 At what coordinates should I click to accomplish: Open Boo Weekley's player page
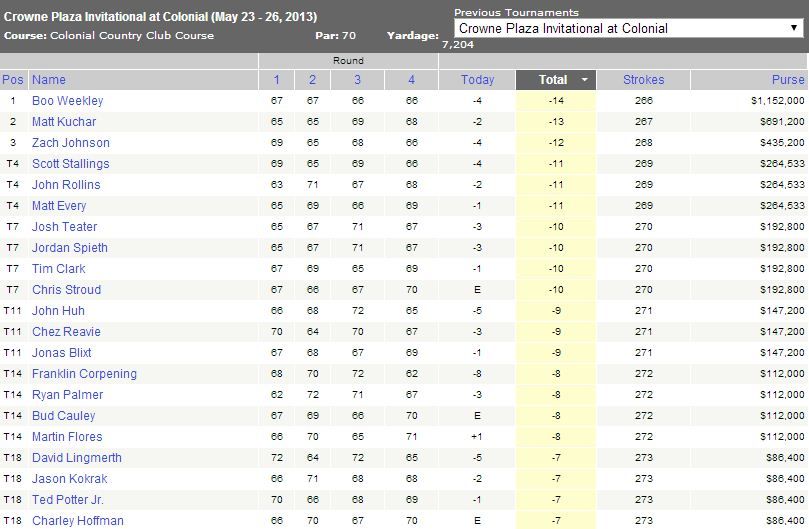68,101
